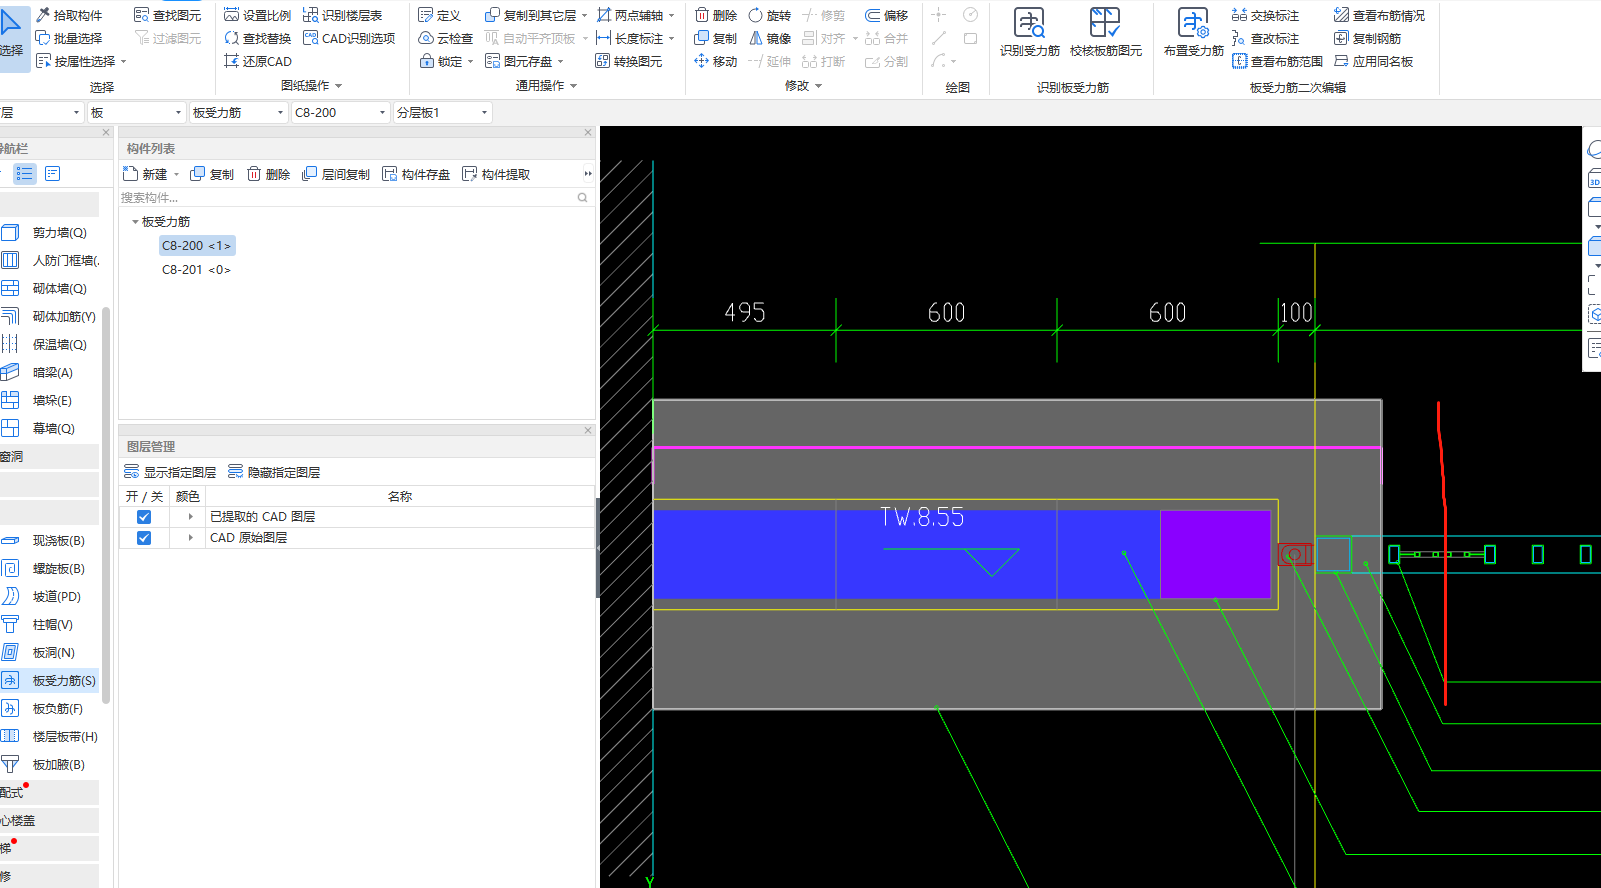Close the 构件列表 panel
The width and height of the screenshot is (1601, 888).
coord(588,132)
